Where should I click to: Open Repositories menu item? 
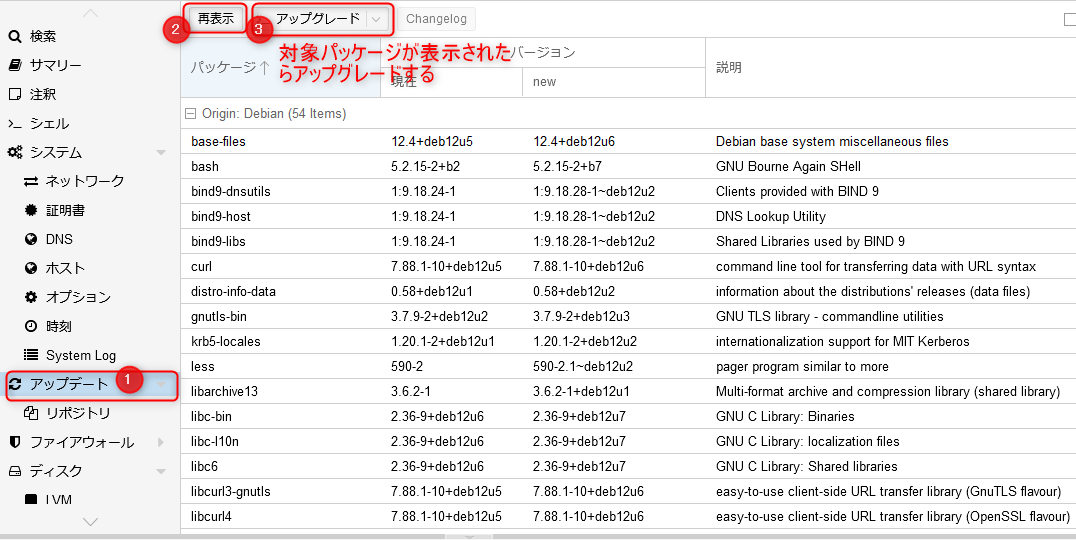pyautogui.click(x=78, y=414)
